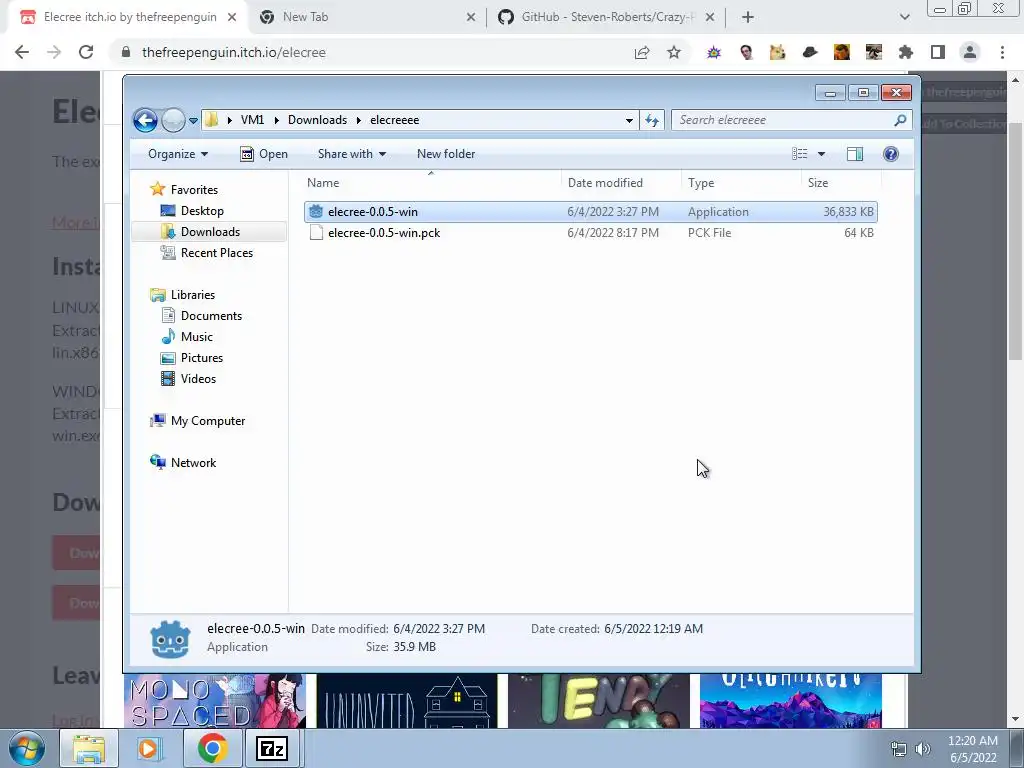Switch to the GitHub Steven-Roberts tab
This screenshot has width=1024, height=768.
606,17
